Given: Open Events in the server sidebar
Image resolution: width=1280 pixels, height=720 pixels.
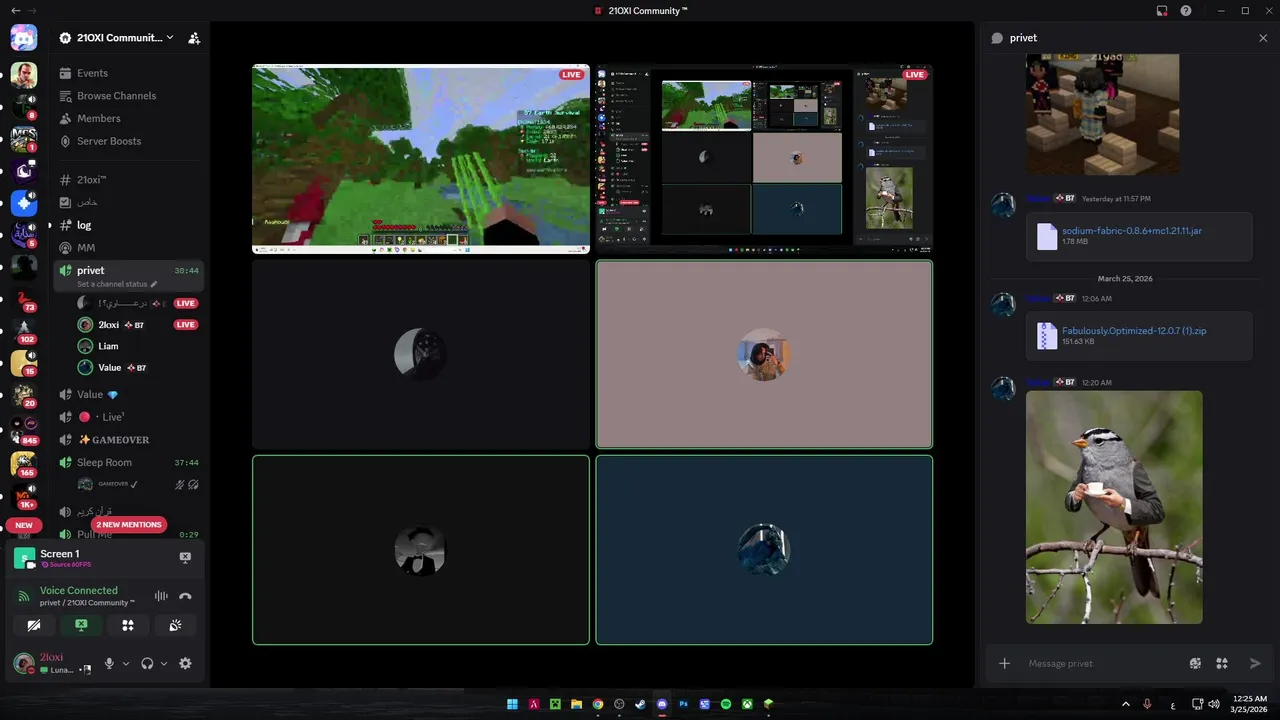Looking at the screenshot, I should 128,73.
